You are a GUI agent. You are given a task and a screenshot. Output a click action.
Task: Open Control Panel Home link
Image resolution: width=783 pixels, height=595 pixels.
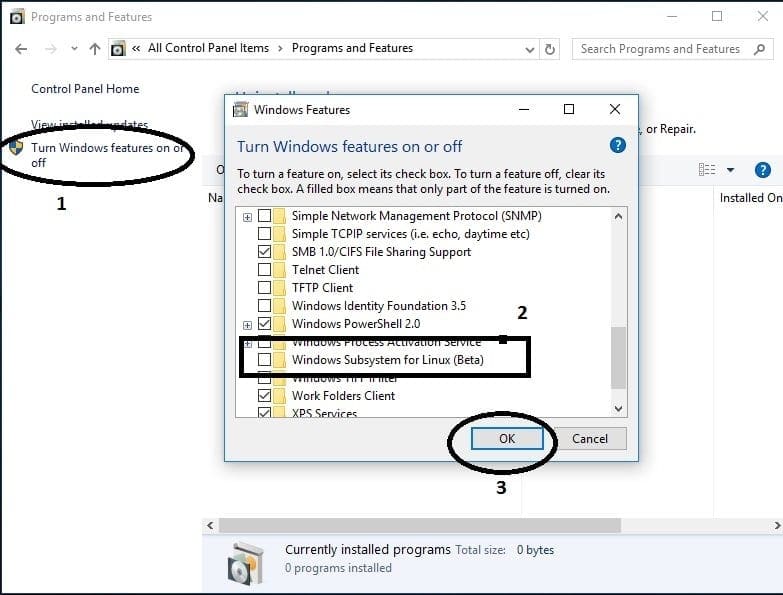(x=85, y=89)
